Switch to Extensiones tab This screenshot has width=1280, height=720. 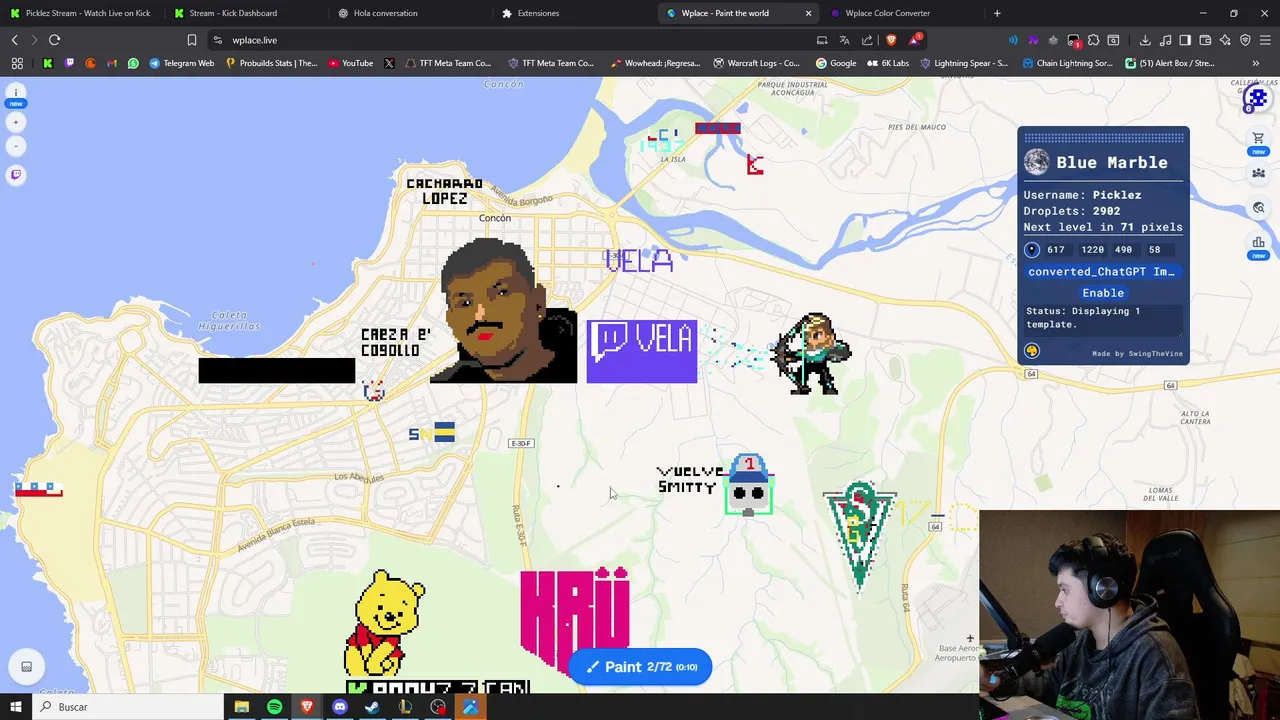572,13
